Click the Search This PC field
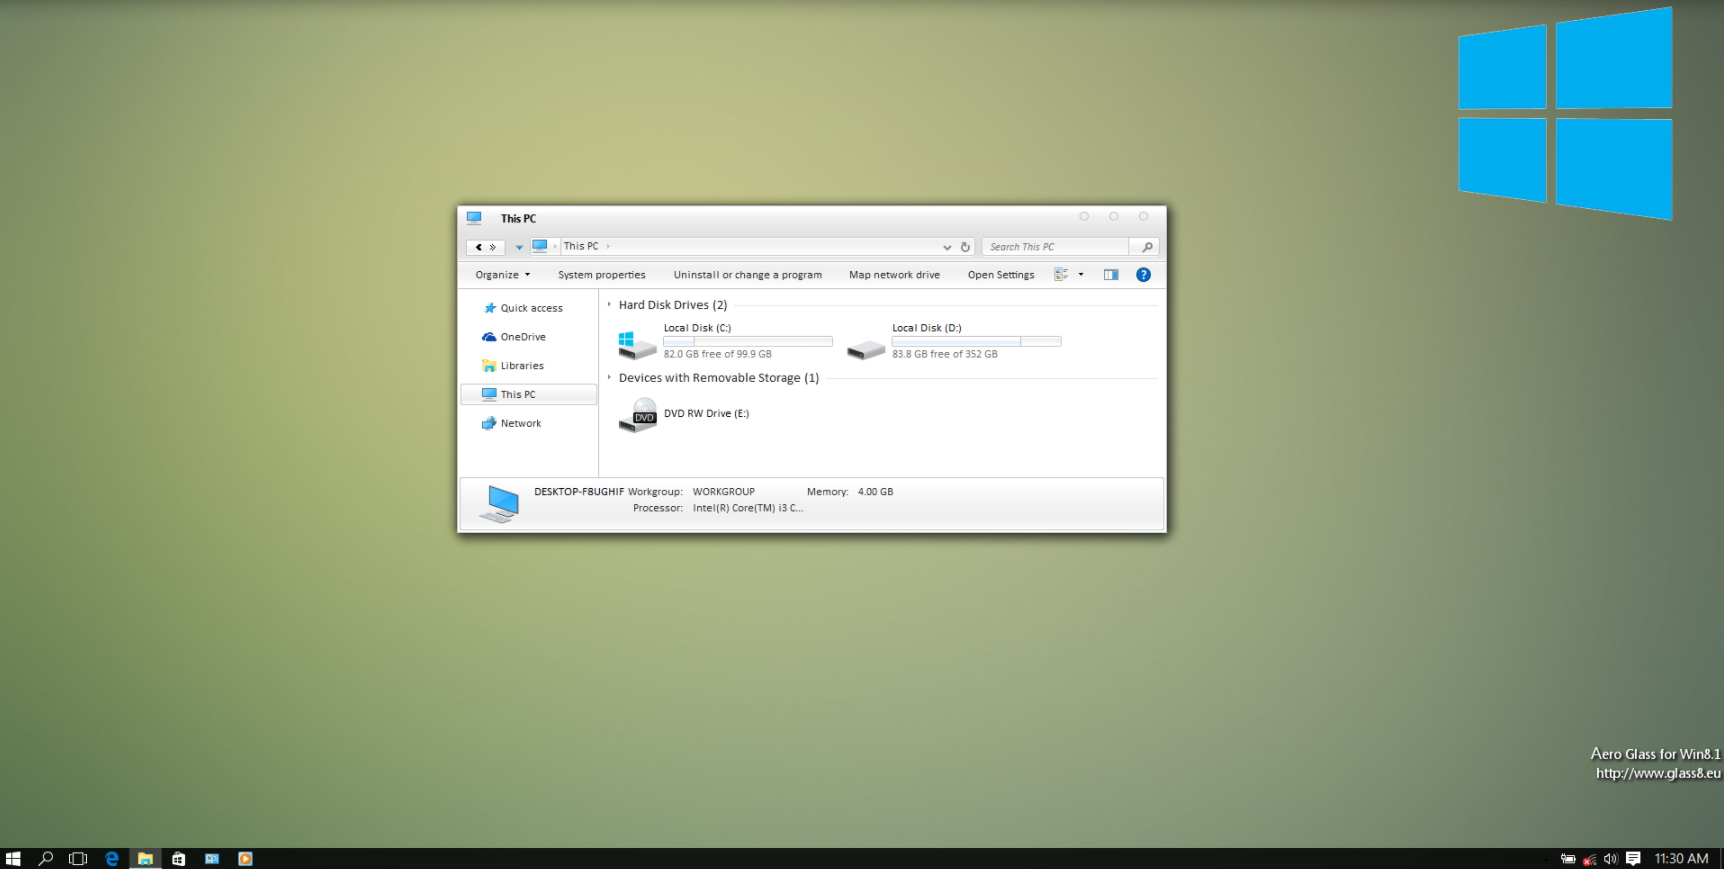This screenshot has height=869, width=1724. click(1055, 247)
